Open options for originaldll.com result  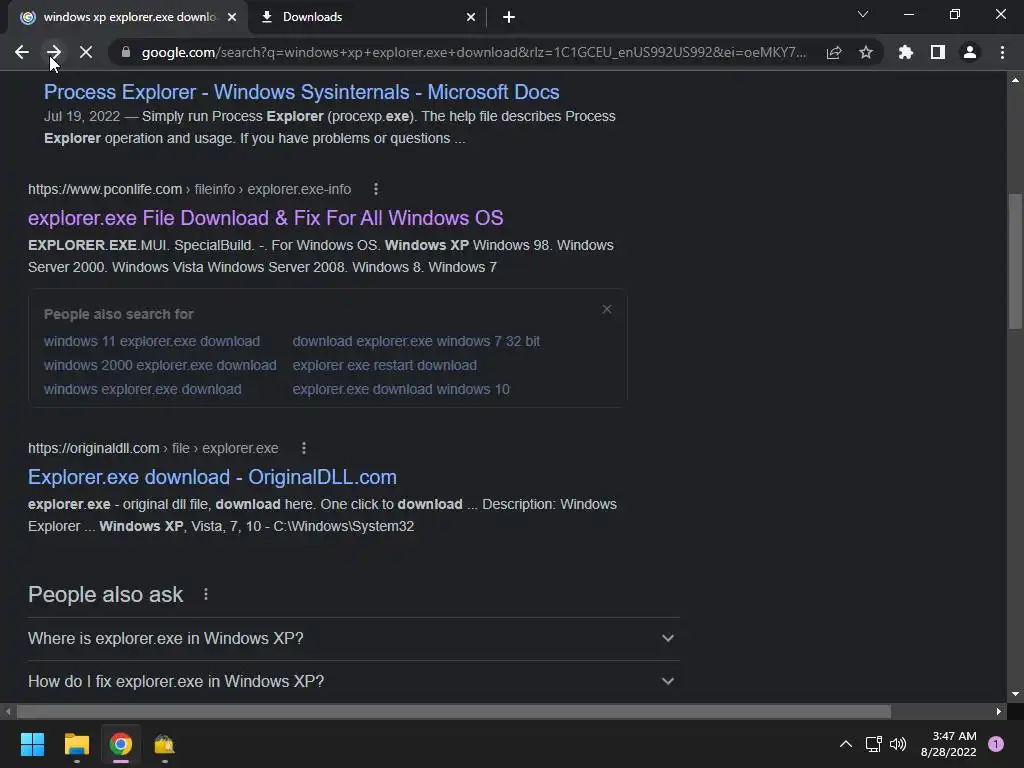tap(304, 448)
